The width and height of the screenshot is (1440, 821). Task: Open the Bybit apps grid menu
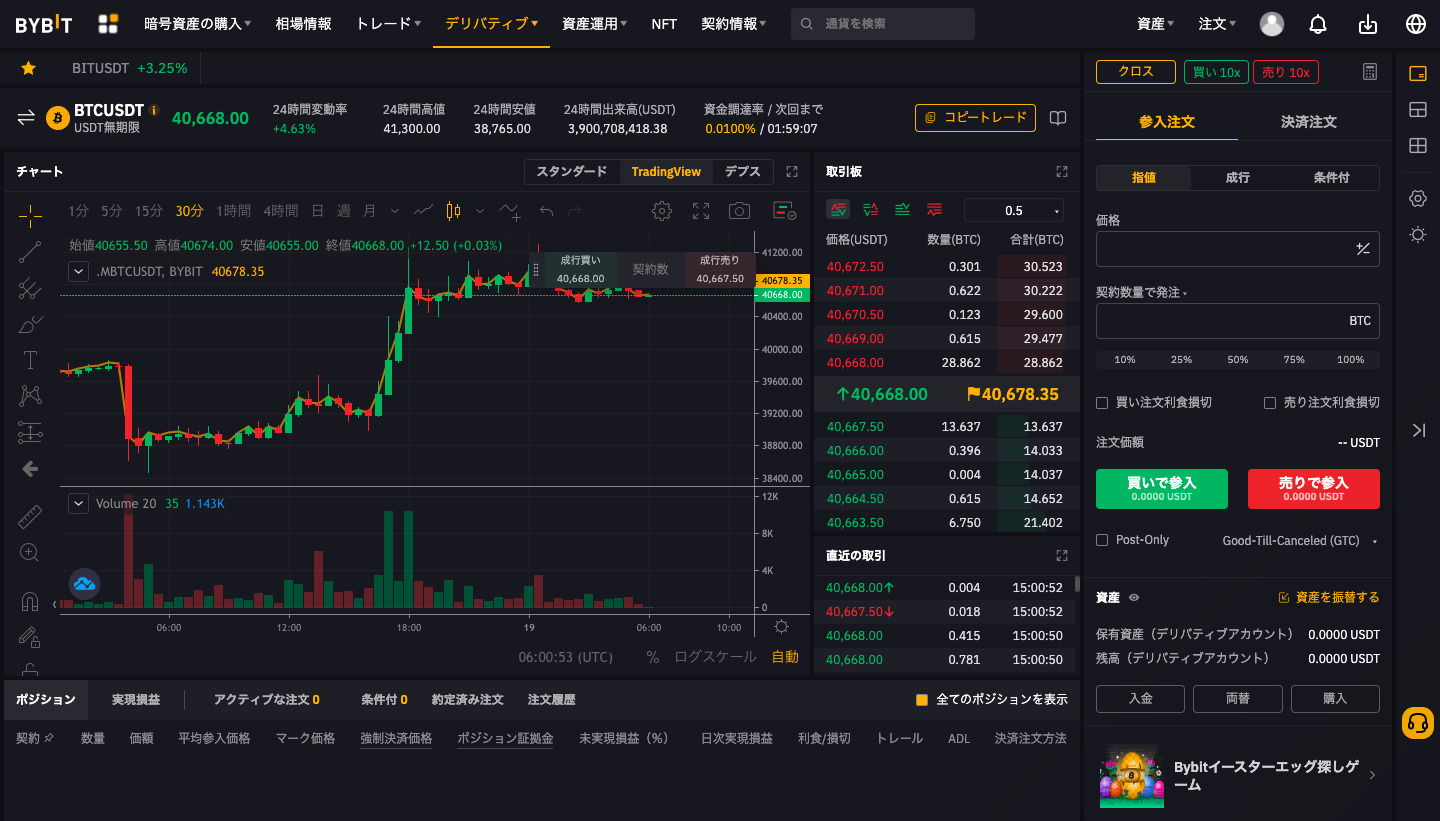tap(108, 24)
